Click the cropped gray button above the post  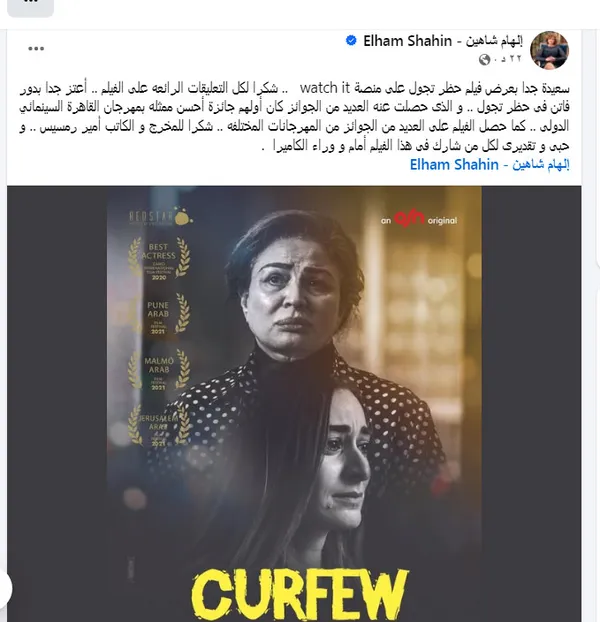(x=31, y=8)
